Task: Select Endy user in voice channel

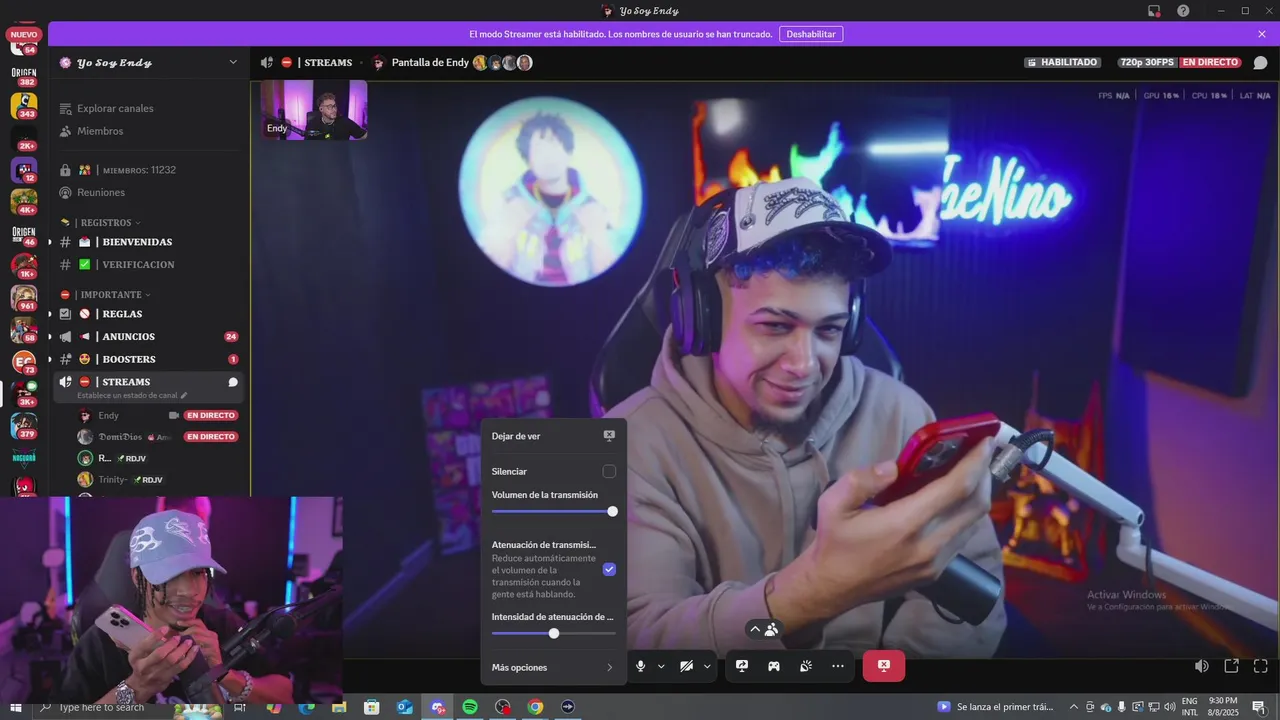Action: click(158, 415)
